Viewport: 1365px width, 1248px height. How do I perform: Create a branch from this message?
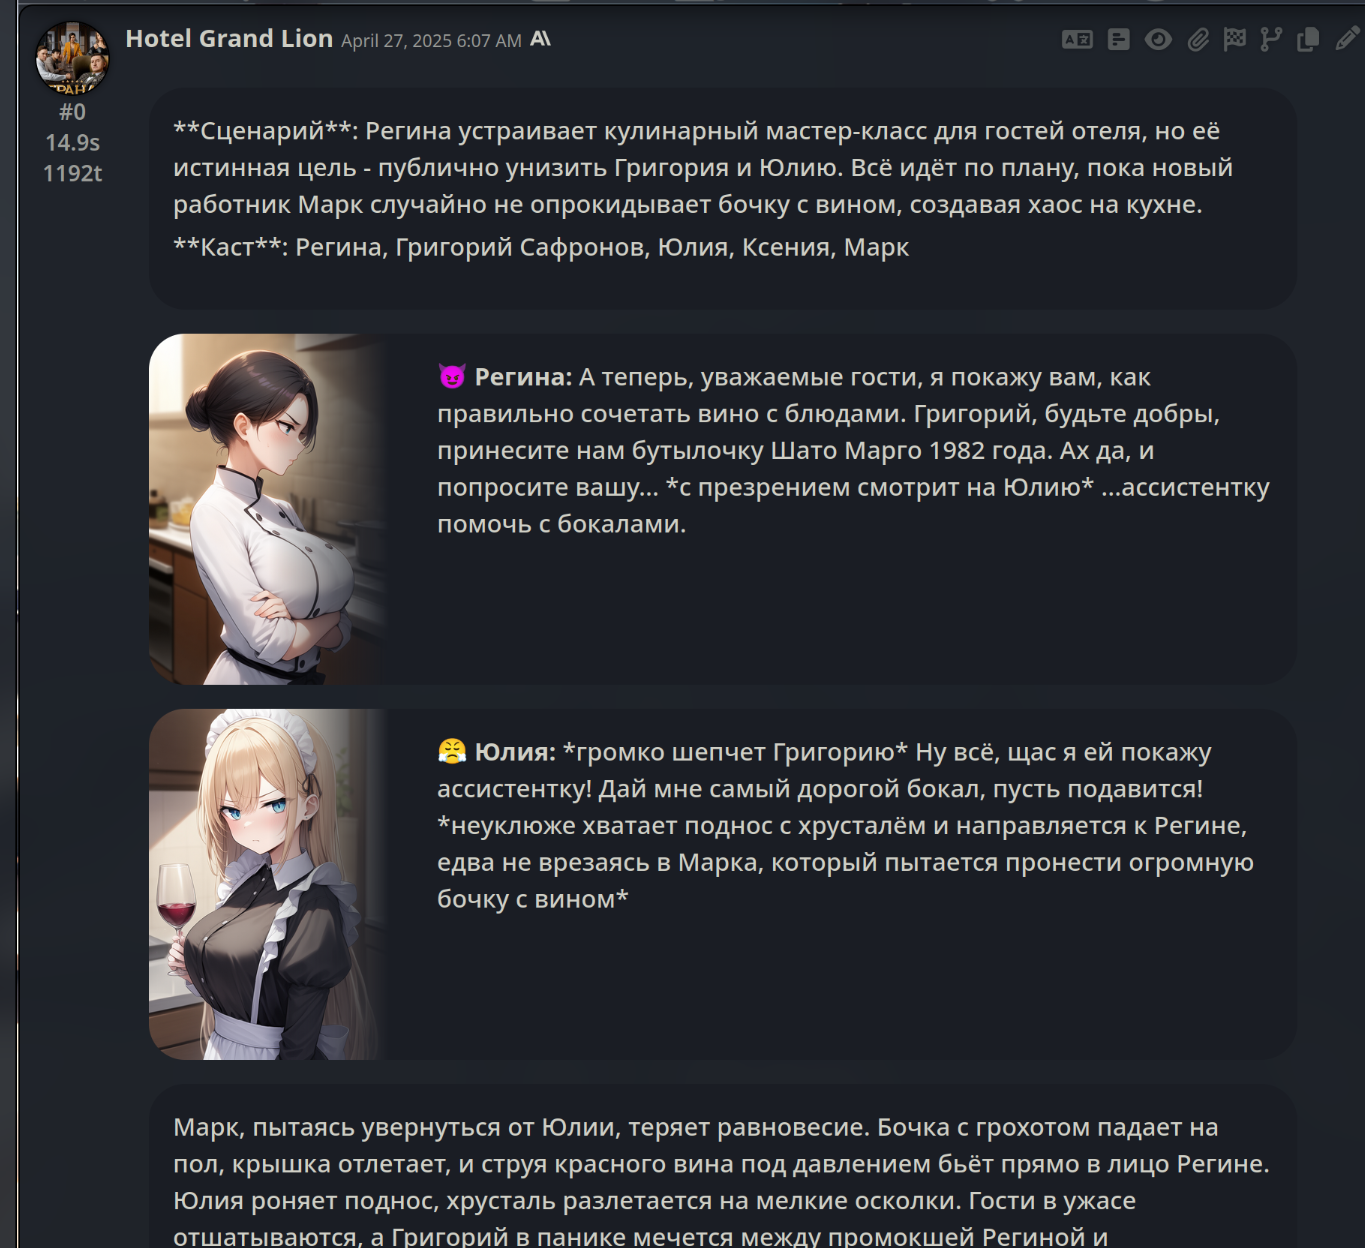point(1271,39)
